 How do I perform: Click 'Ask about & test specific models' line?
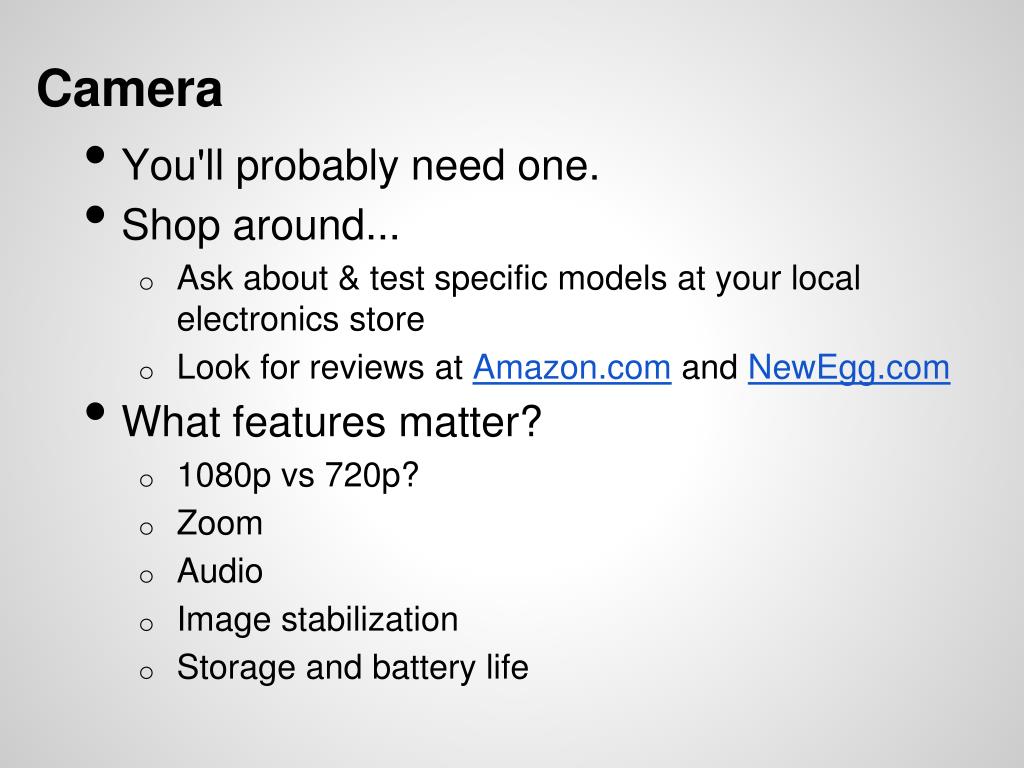pos(519,279)
